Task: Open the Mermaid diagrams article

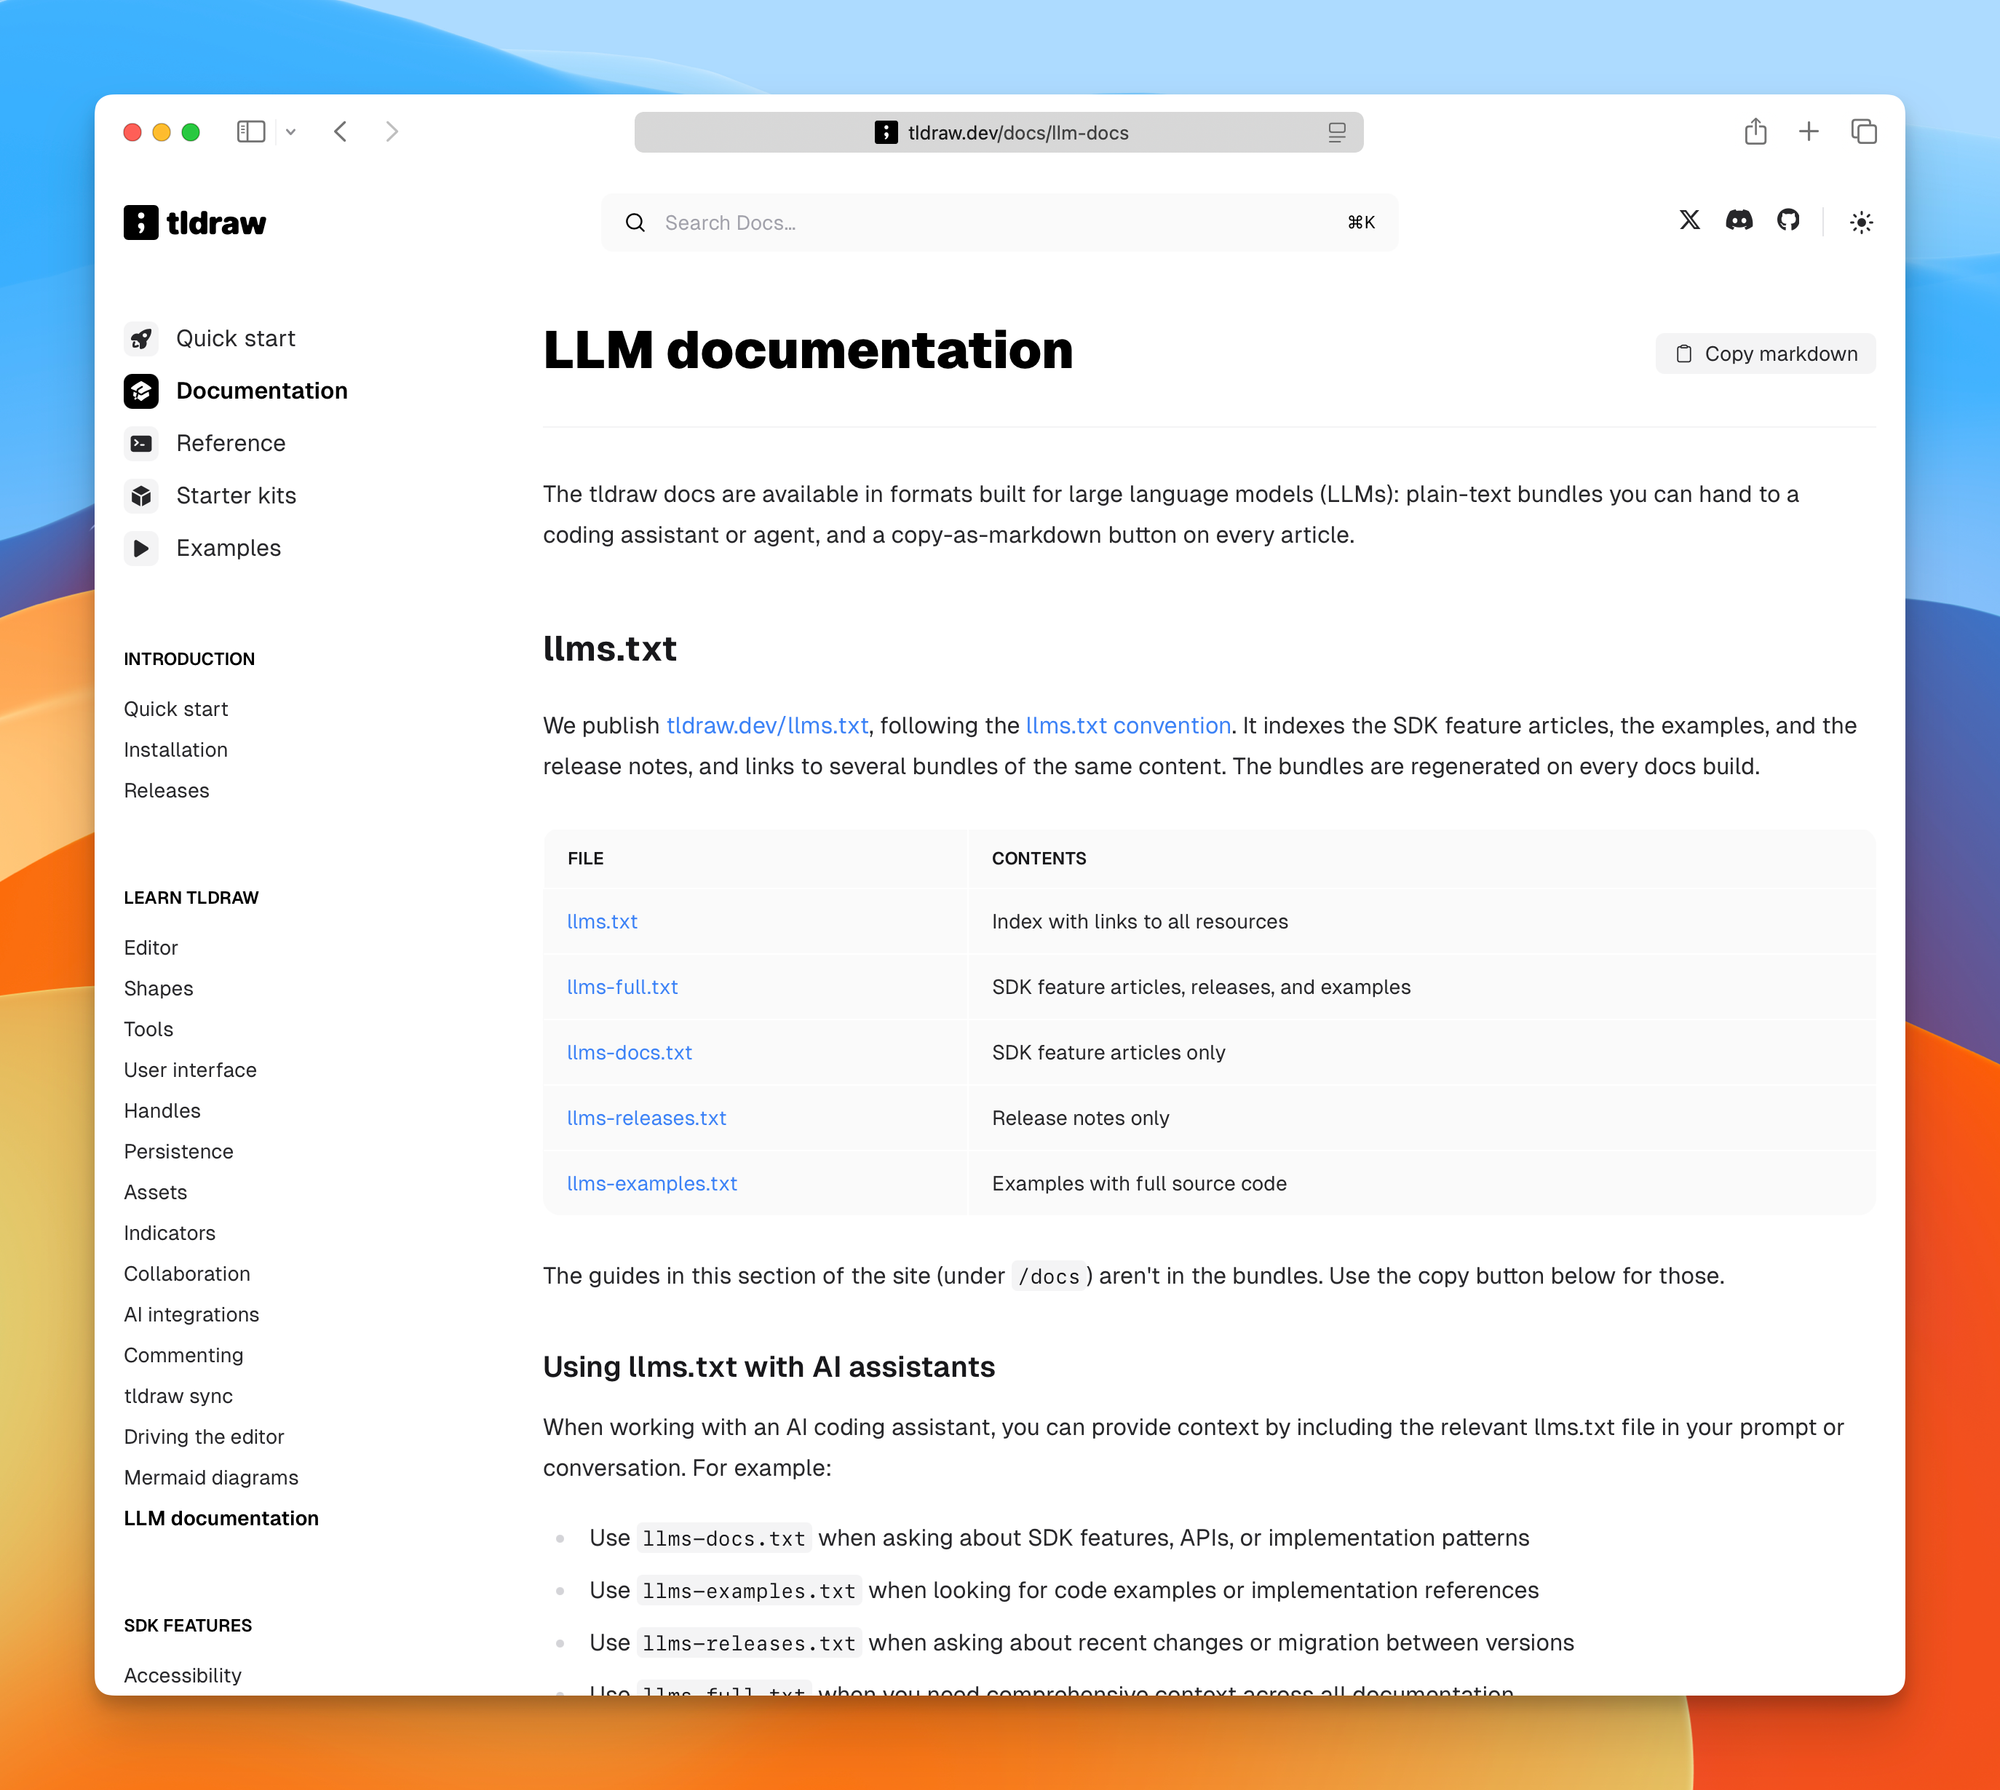Action: 211,1478
